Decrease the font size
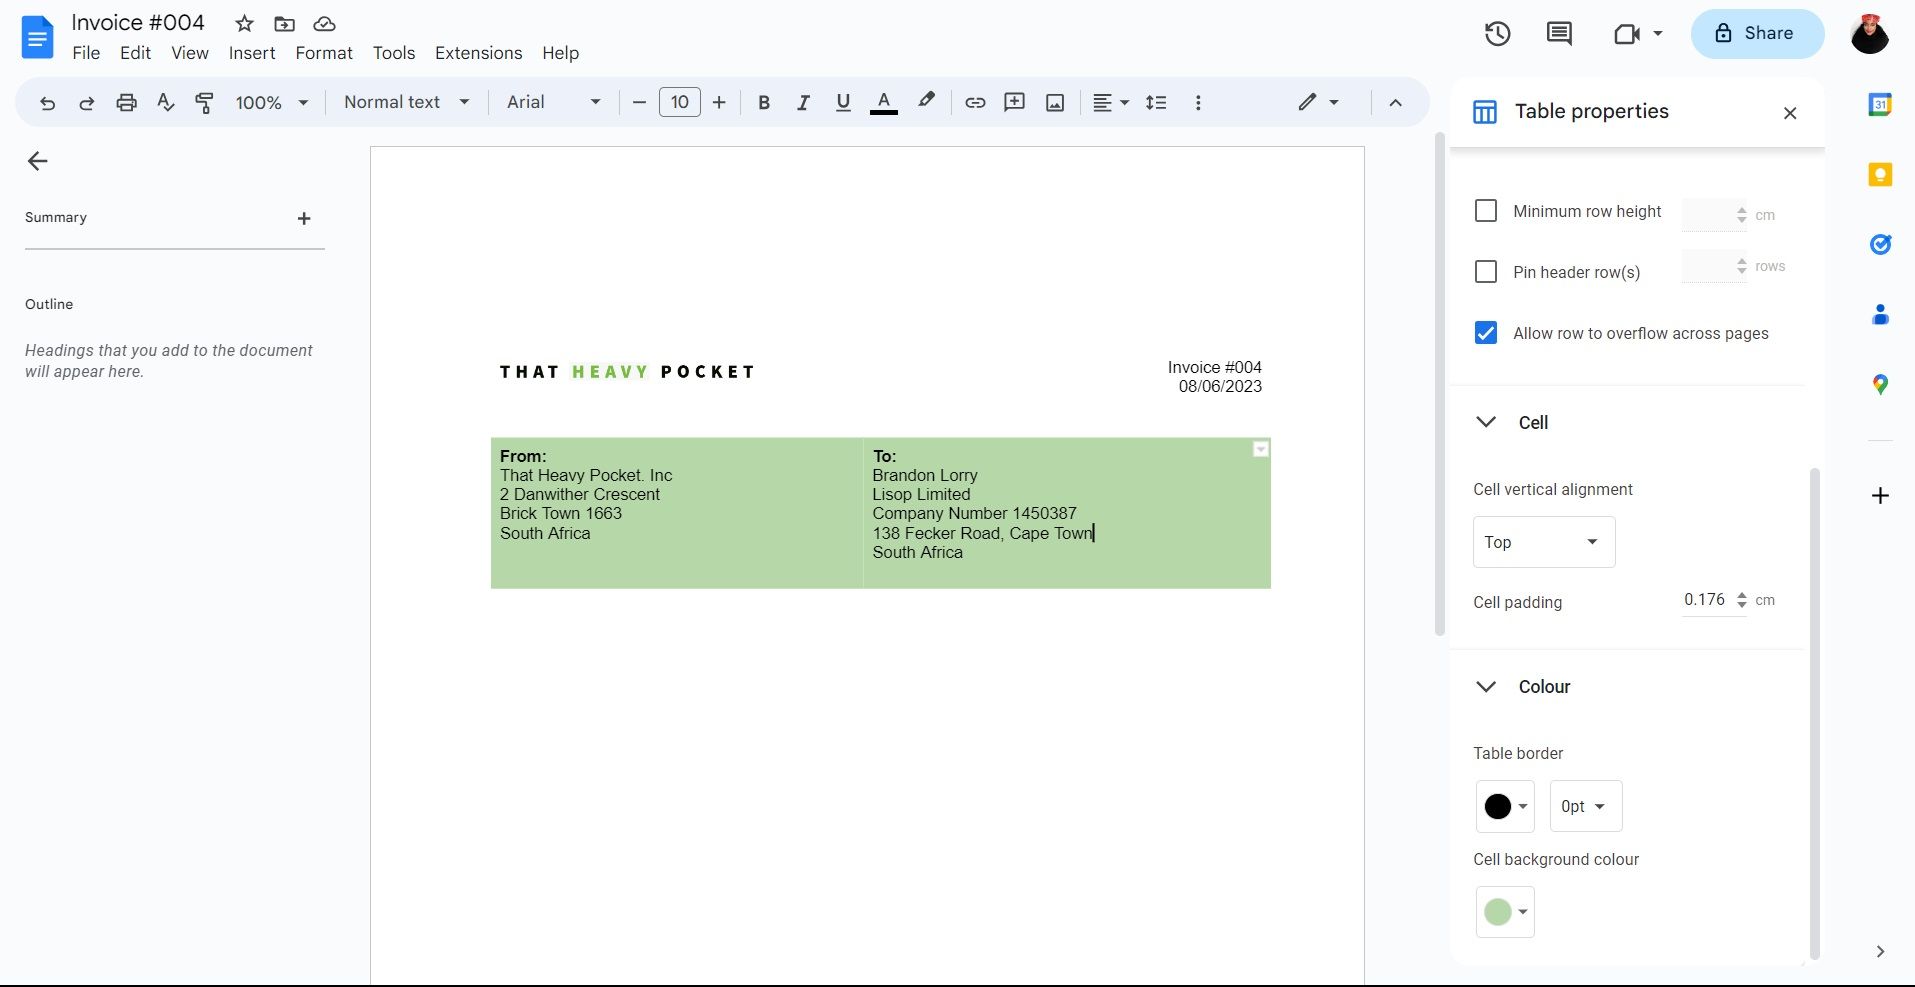This screenshot has width=1915, height=987. (x=639, y=102)
